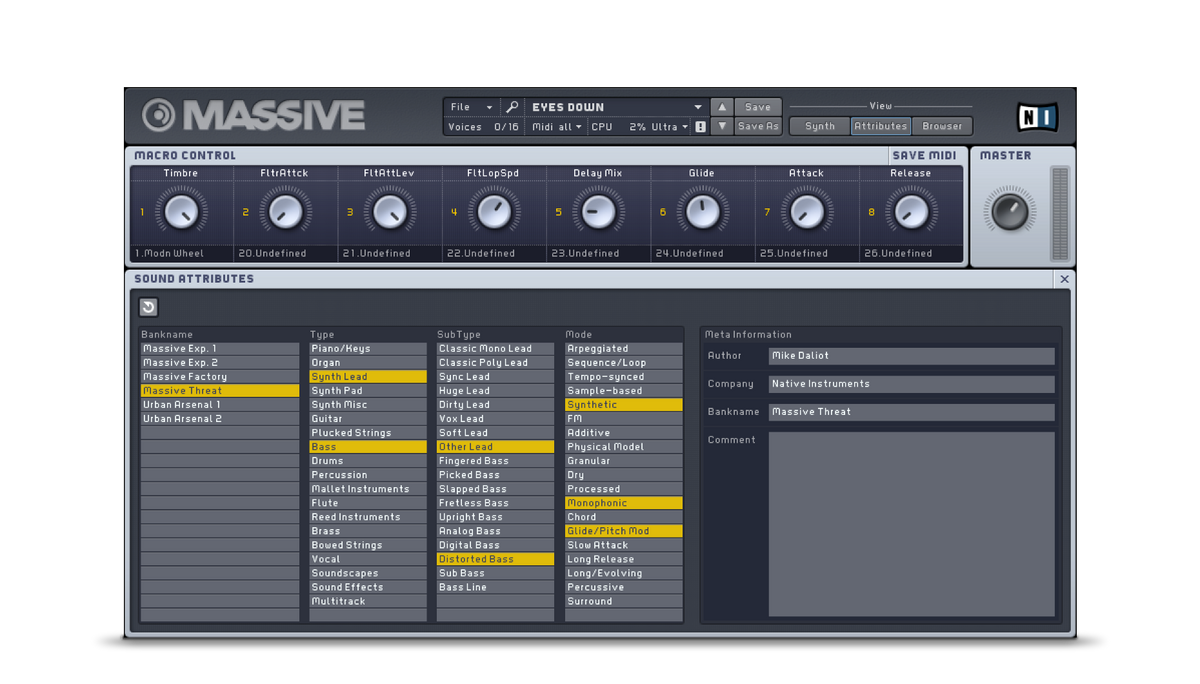Image resolution: width=1200 pixels, height=684 pixels.
Task: Click macro knob 2 FltrAttck
Action: point(285,212)
